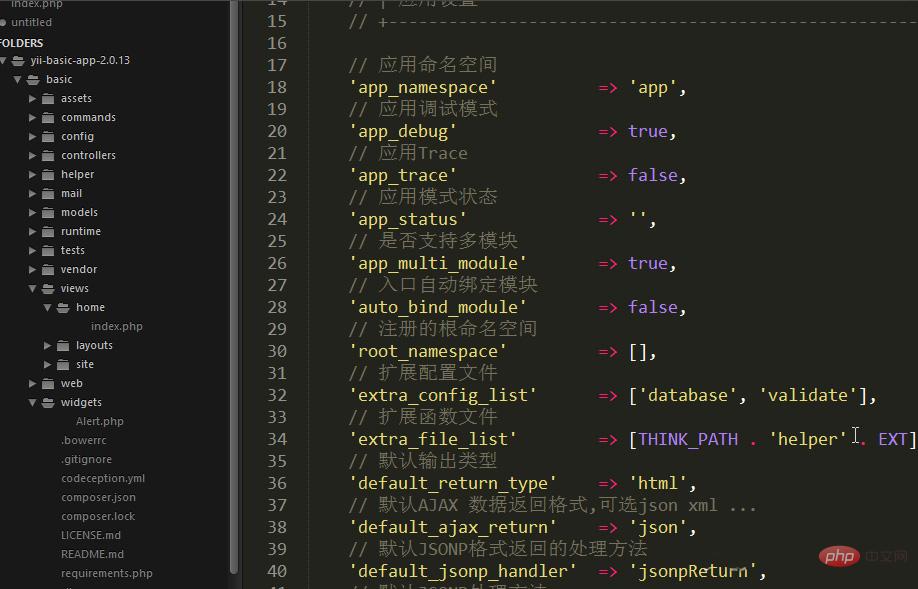Expand the layouts folder arrow

(x=48, y=345)
